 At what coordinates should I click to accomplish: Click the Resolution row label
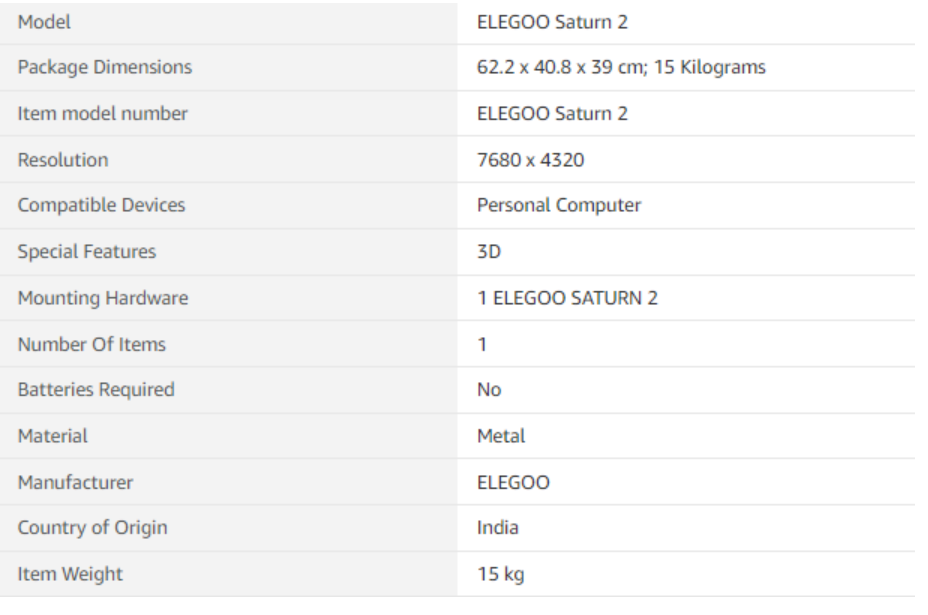point(63,160)
